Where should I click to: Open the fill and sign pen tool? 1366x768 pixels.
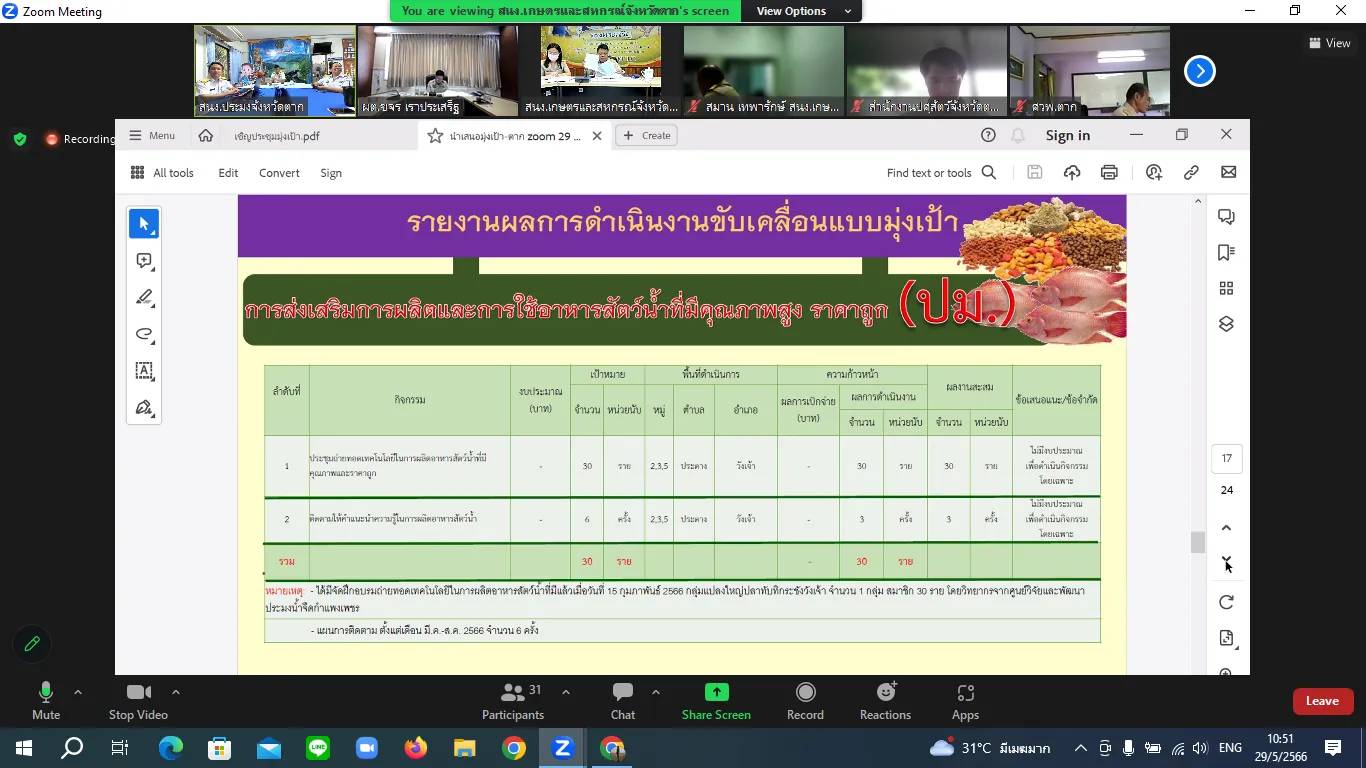[x=144, y=408]
